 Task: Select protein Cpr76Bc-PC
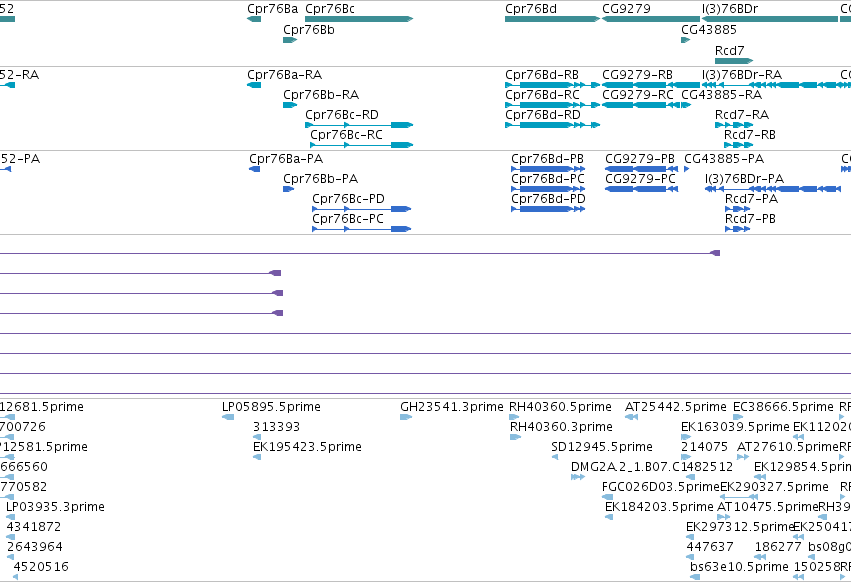(x=348, y=219)
